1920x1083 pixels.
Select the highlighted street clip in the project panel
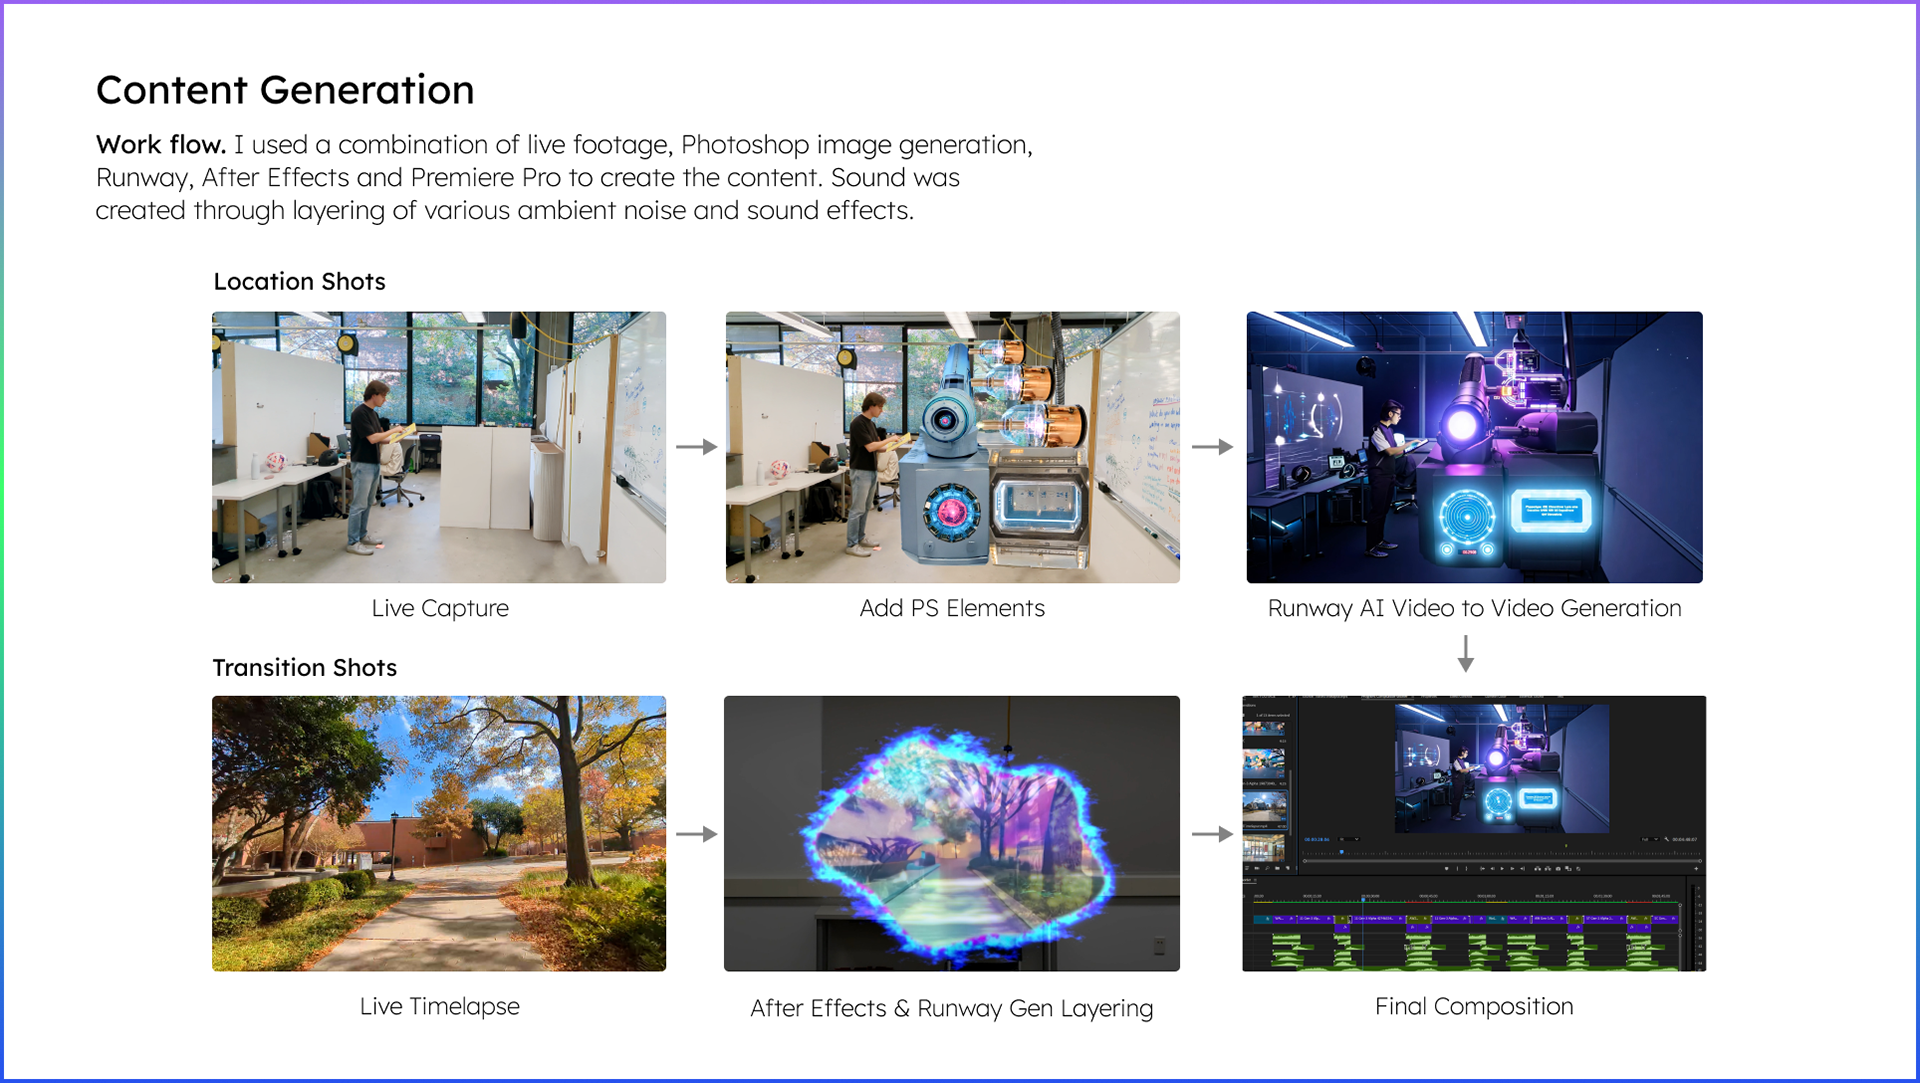[x=1265, y=806]
